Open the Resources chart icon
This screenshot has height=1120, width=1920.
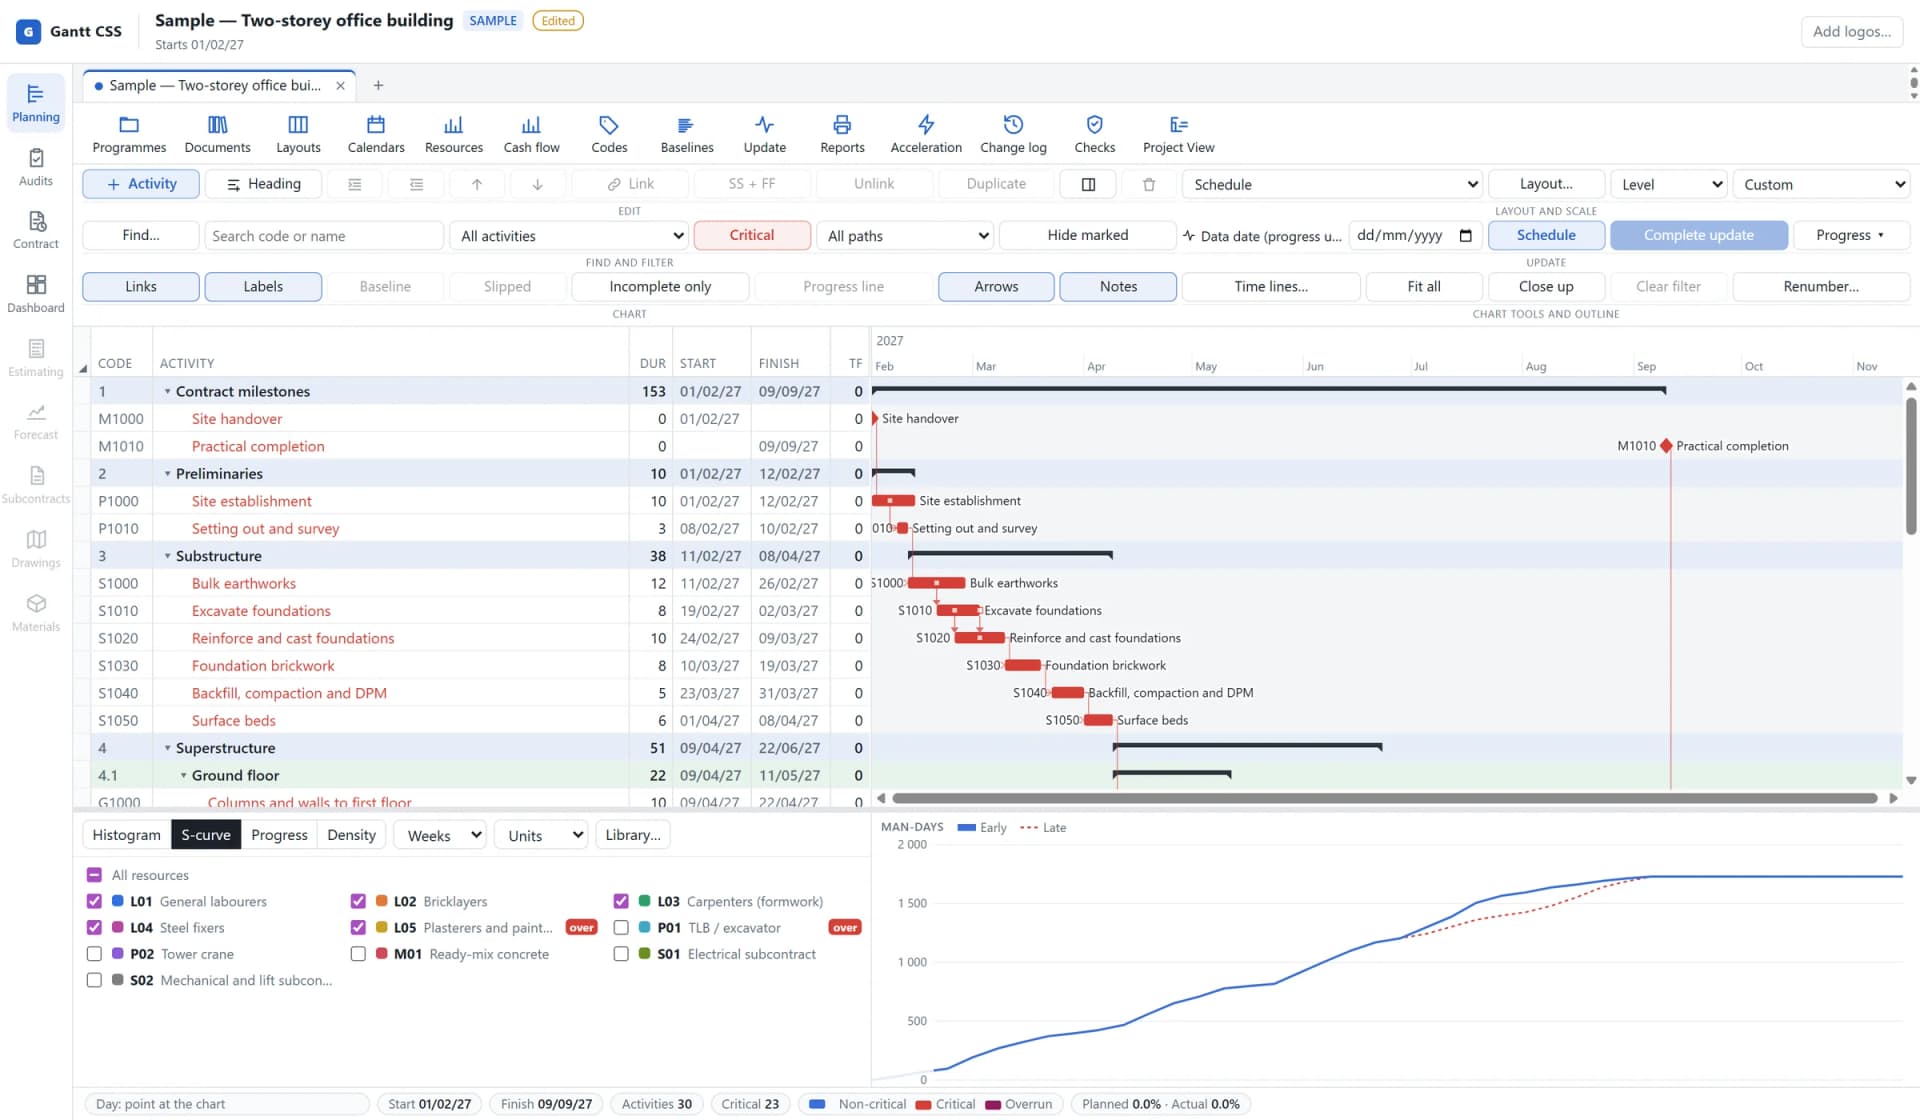pyautogui.click(x=453, y=134)
